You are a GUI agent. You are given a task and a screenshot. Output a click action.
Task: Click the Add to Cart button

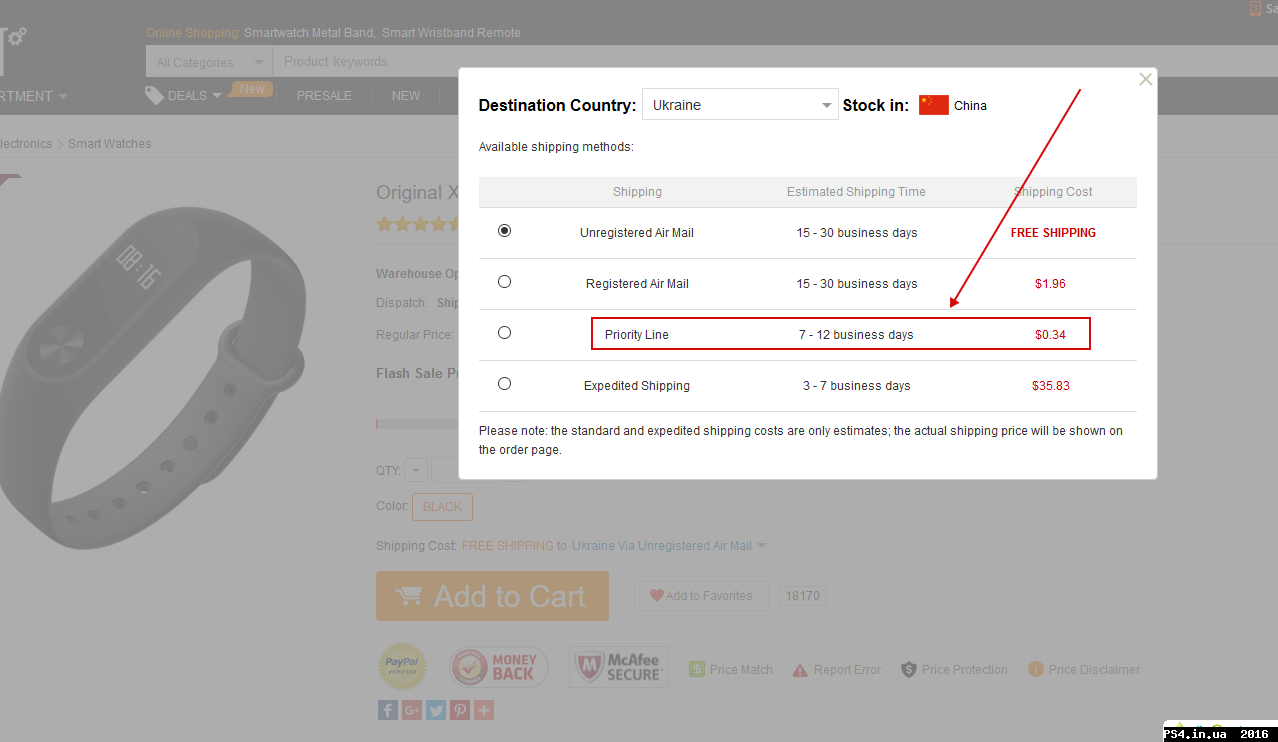492,596
